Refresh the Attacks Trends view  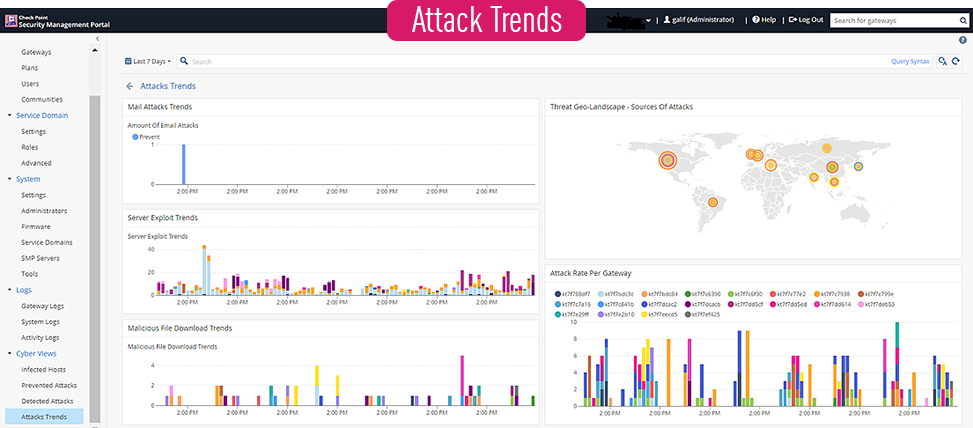point(956,61)
